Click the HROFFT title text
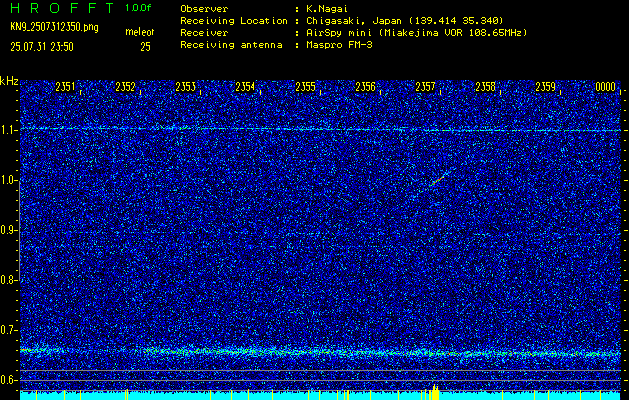The width and height of the screenshot is (629, 400). (x=62, y=8)
